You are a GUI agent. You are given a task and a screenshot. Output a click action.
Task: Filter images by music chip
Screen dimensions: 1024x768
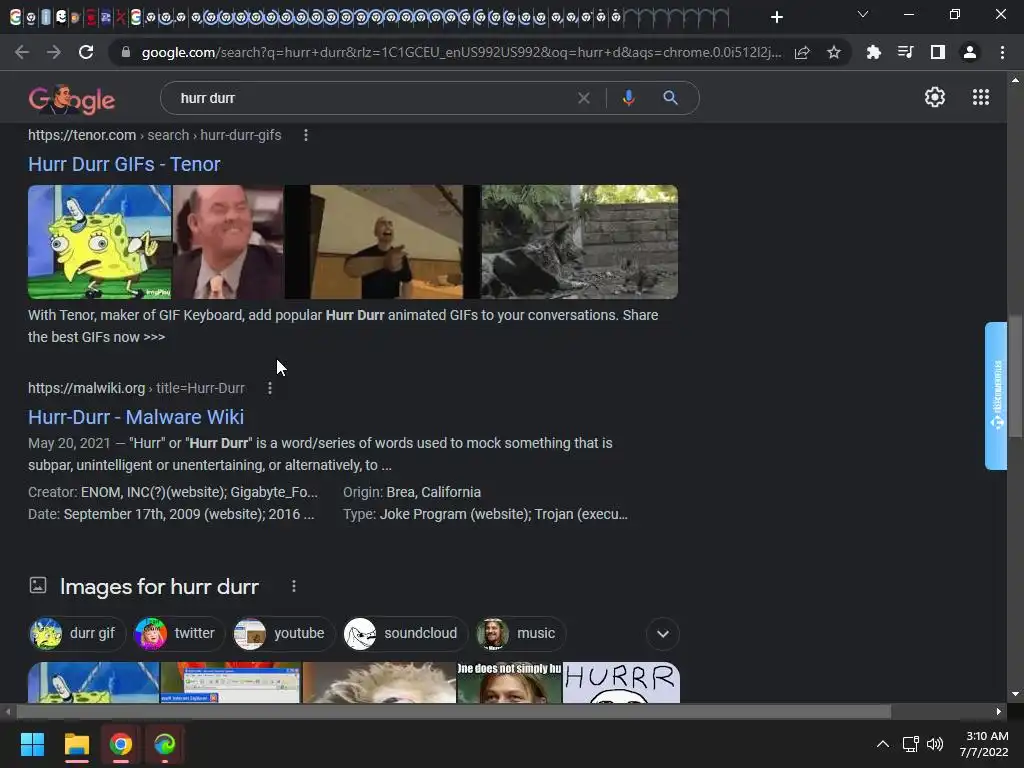(520, 633)
